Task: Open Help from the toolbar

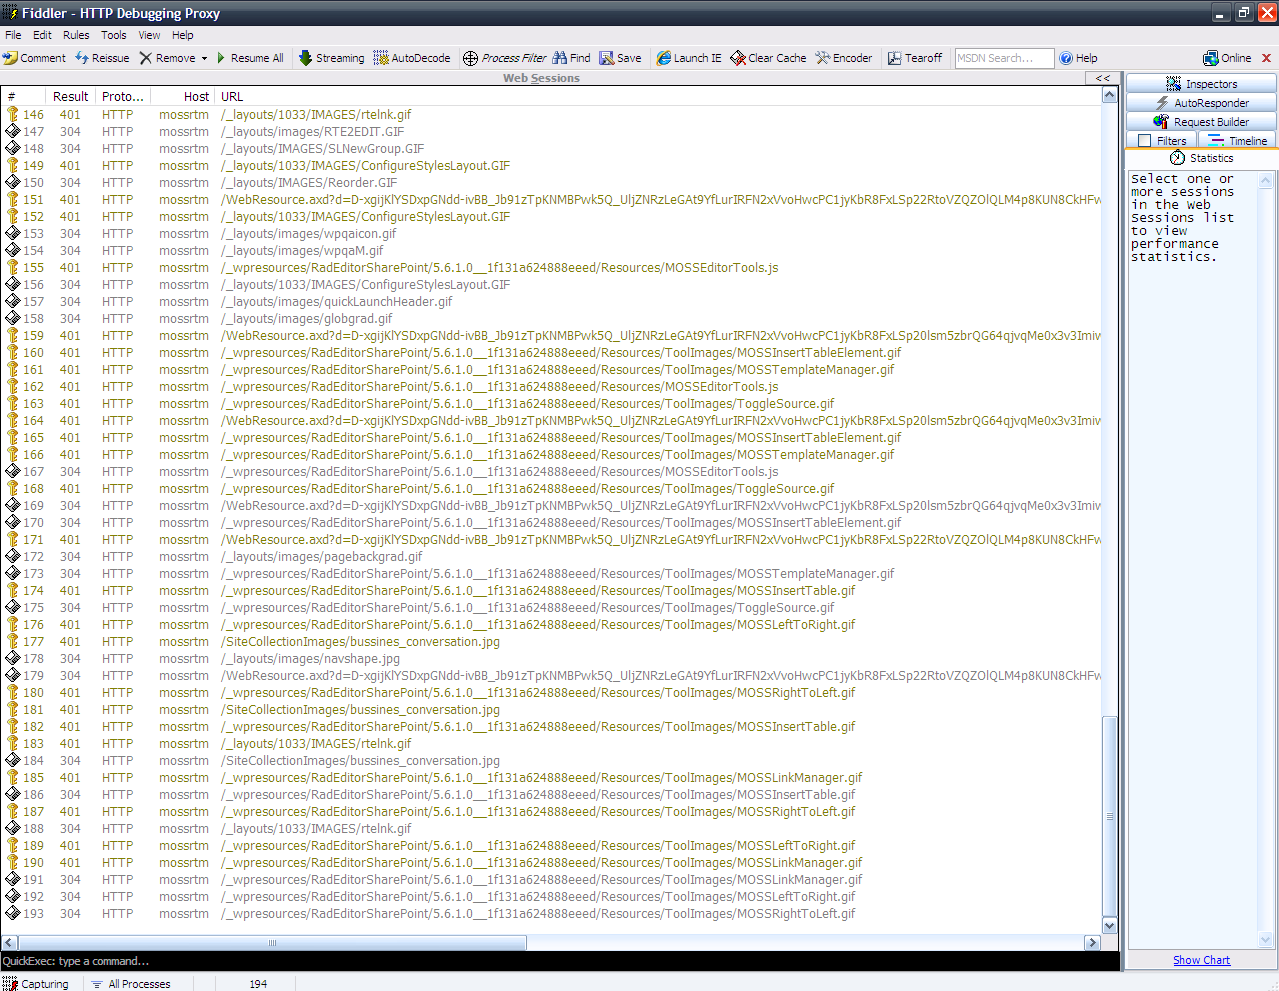Action: [1078, 58]
